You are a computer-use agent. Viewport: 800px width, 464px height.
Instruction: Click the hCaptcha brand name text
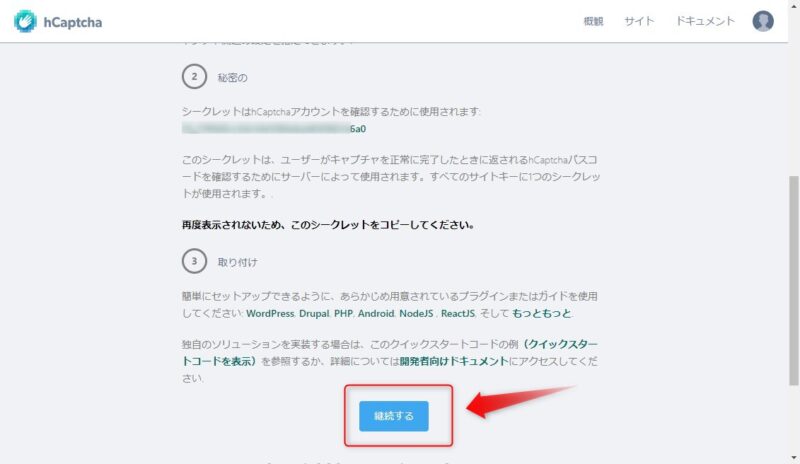click(72, 22)
